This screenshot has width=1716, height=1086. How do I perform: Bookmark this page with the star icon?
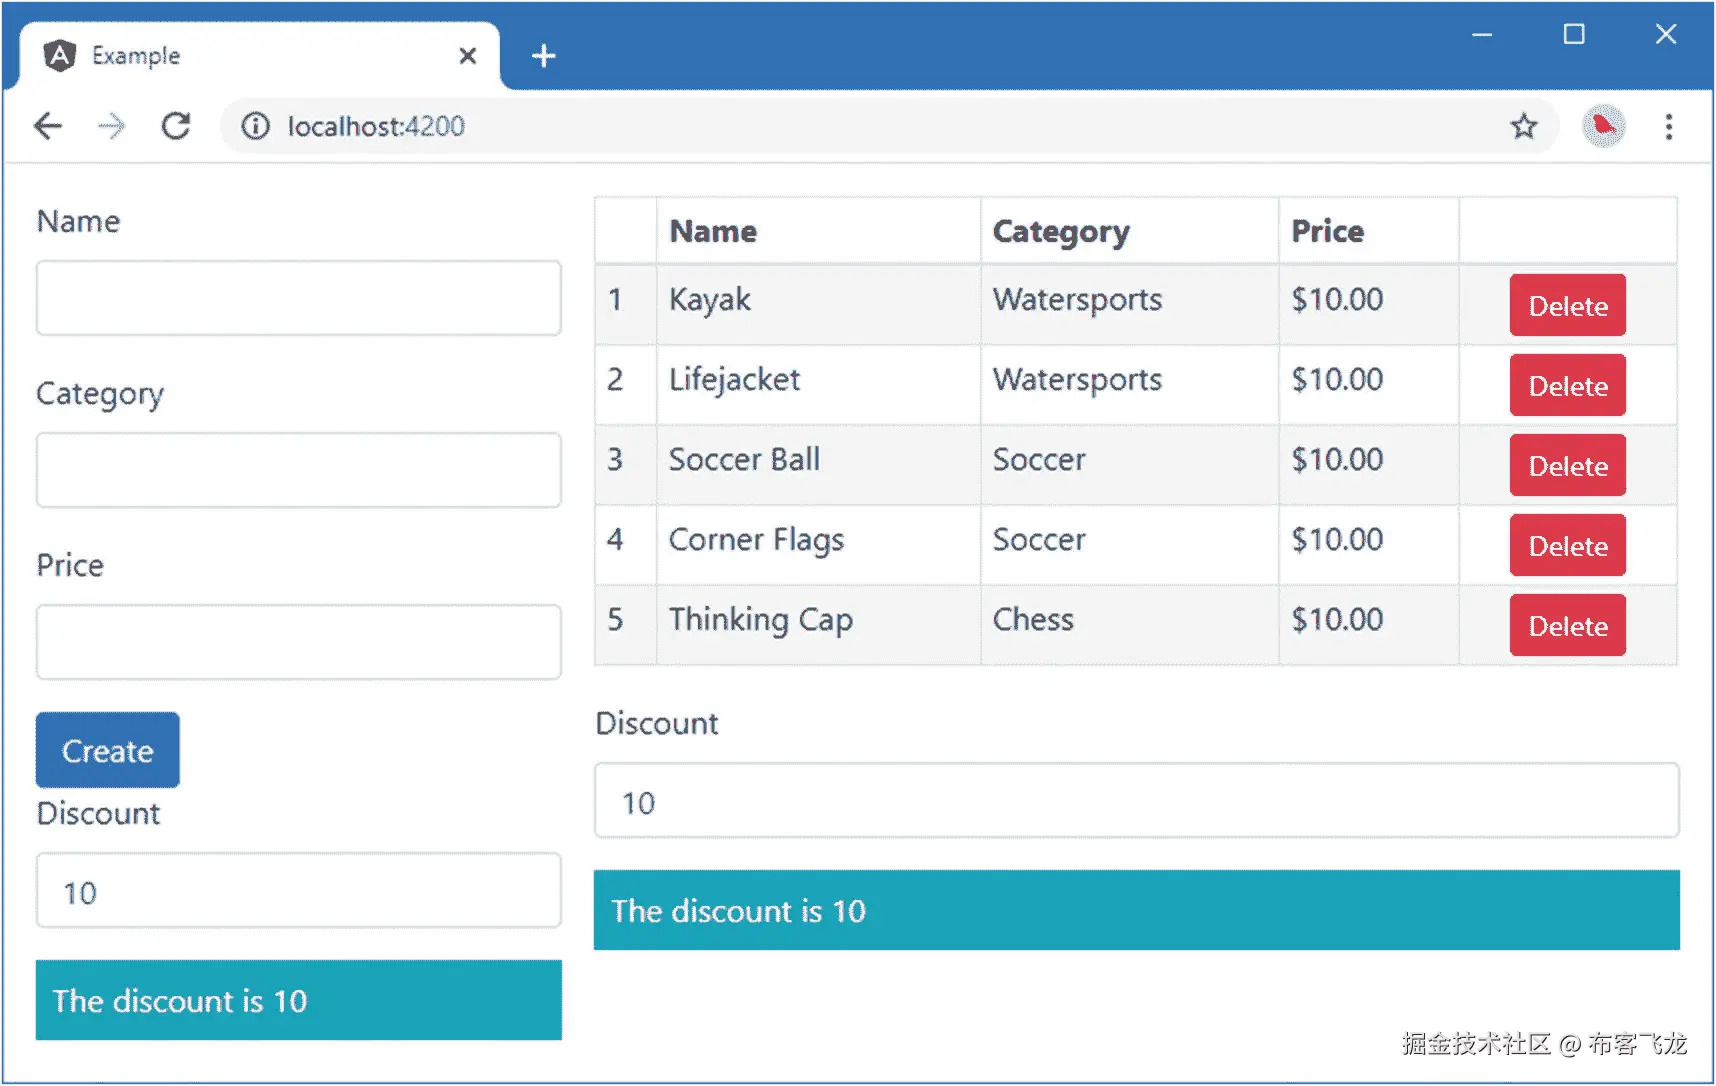[1523, 126]
